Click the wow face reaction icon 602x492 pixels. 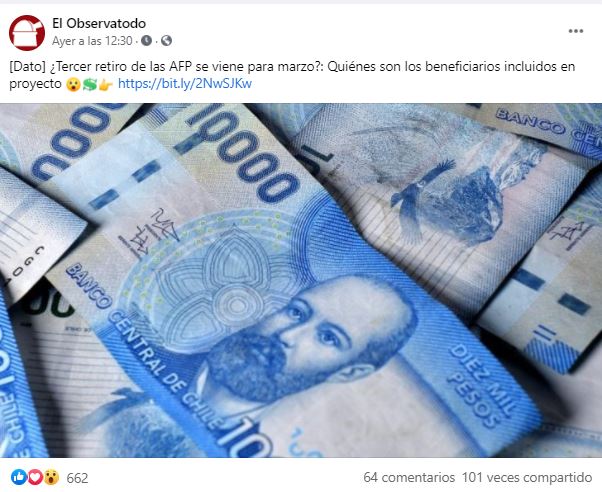51,477
